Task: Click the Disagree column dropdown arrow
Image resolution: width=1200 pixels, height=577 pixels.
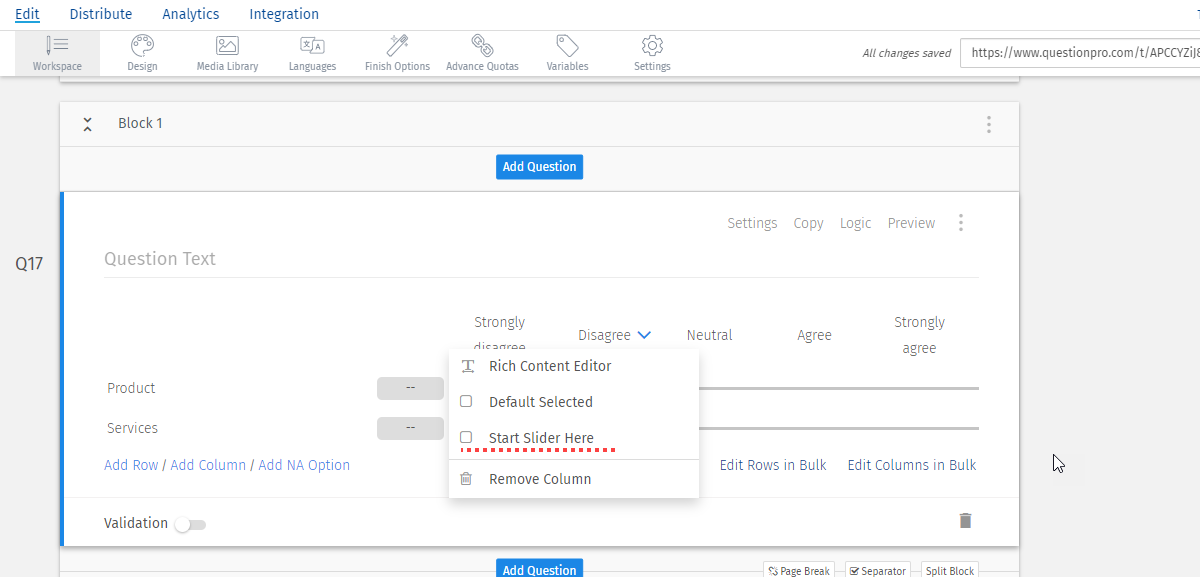Action: click(x=644, y=336)
